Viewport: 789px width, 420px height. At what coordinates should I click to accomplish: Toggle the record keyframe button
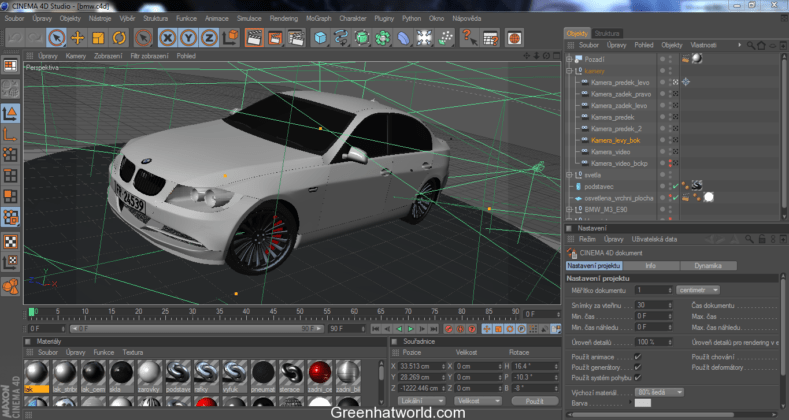click(x=448, y=329)
